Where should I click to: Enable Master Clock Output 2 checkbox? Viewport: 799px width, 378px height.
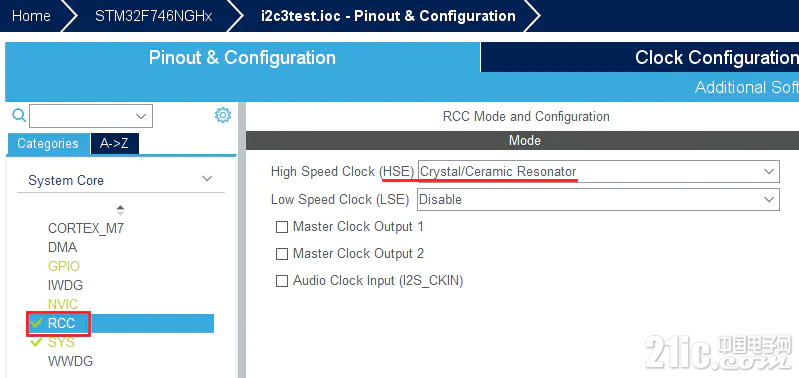(x=282, y=254)
